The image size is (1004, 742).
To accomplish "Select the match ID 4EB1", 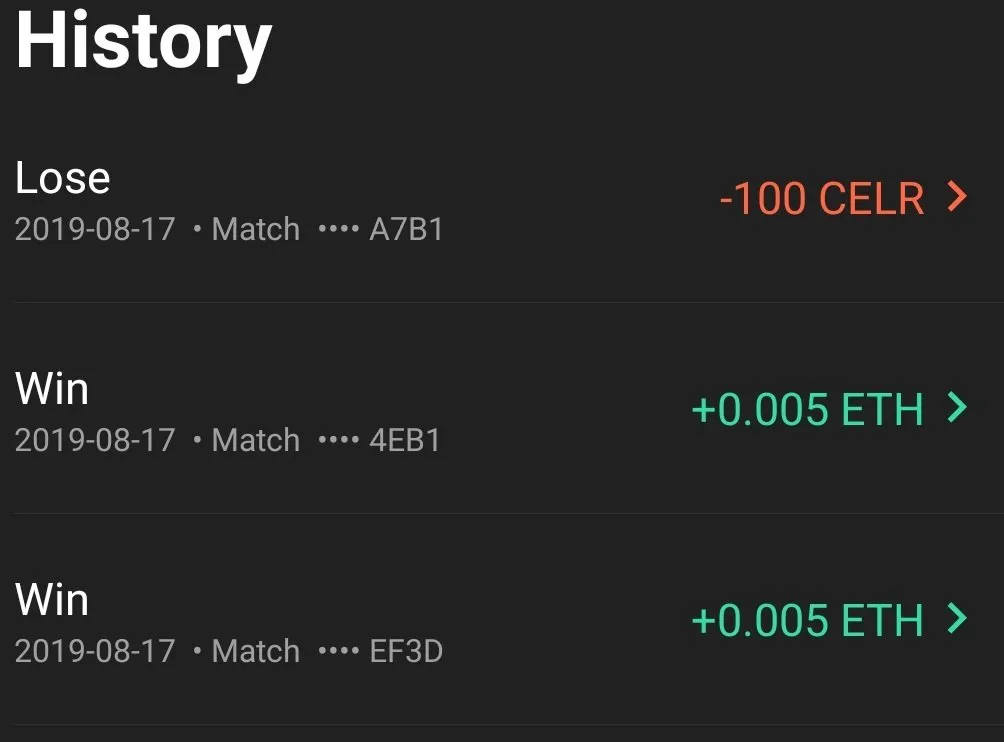I will (405, 441).
